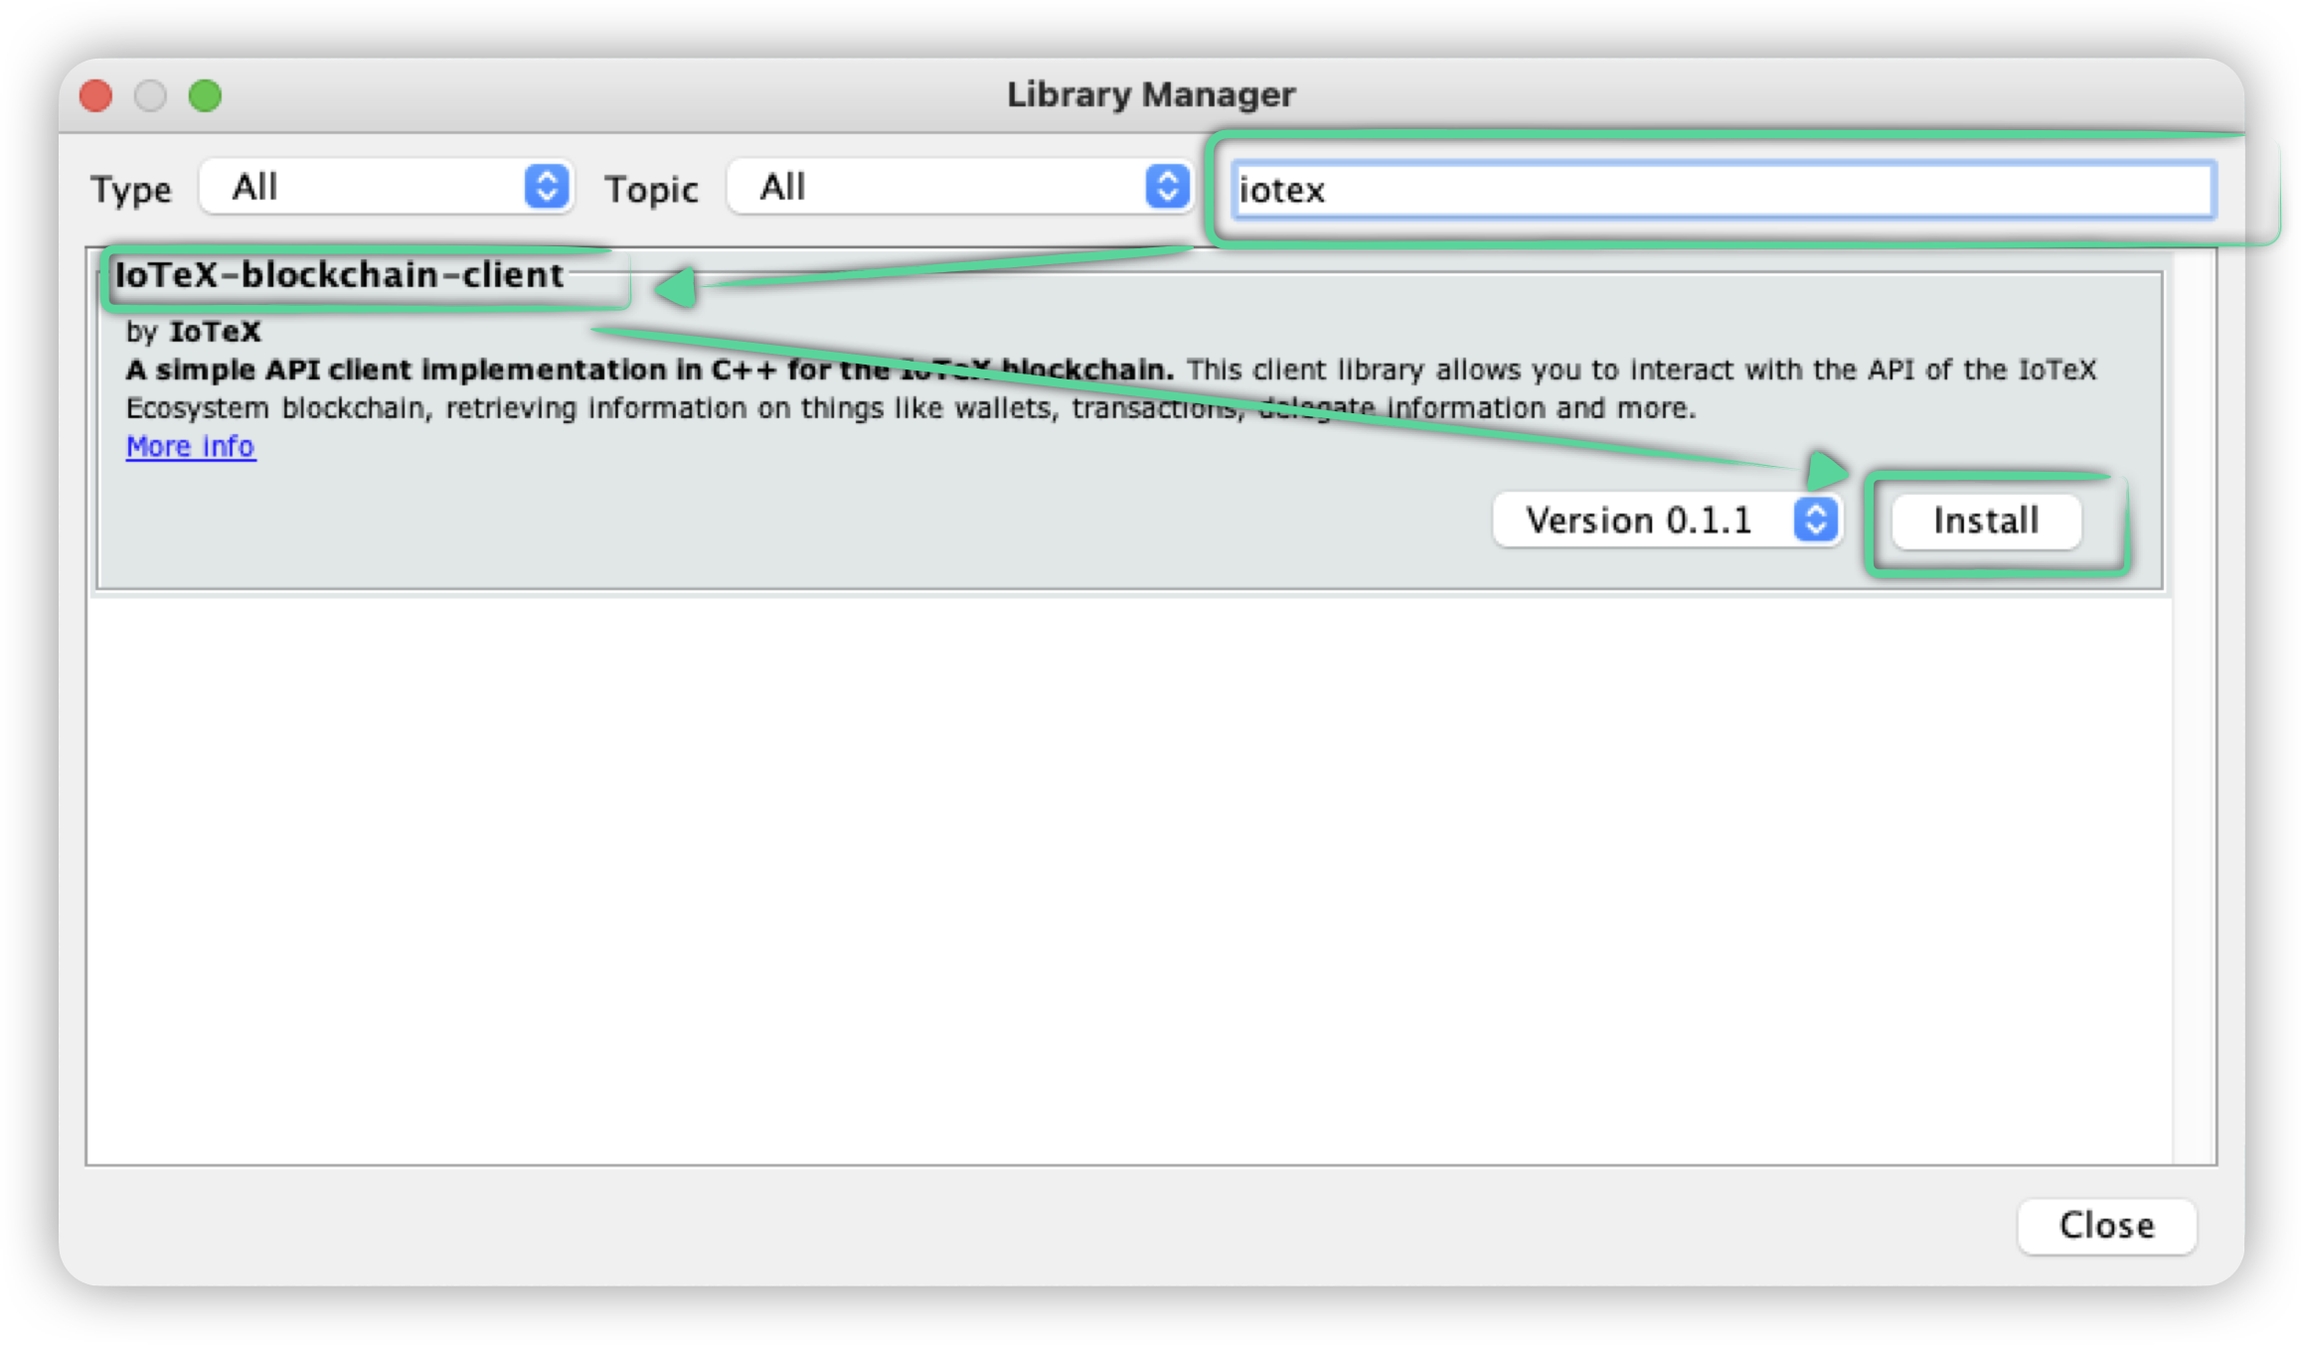Screen dimensions: 2304x1345
Task: Open the More info link
Action: point(190,446)
